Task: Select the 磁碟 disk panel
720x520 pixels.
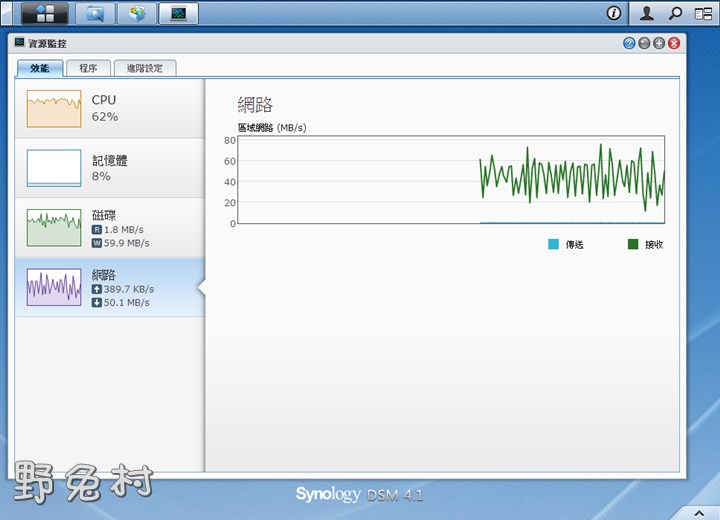Action: 110,228
